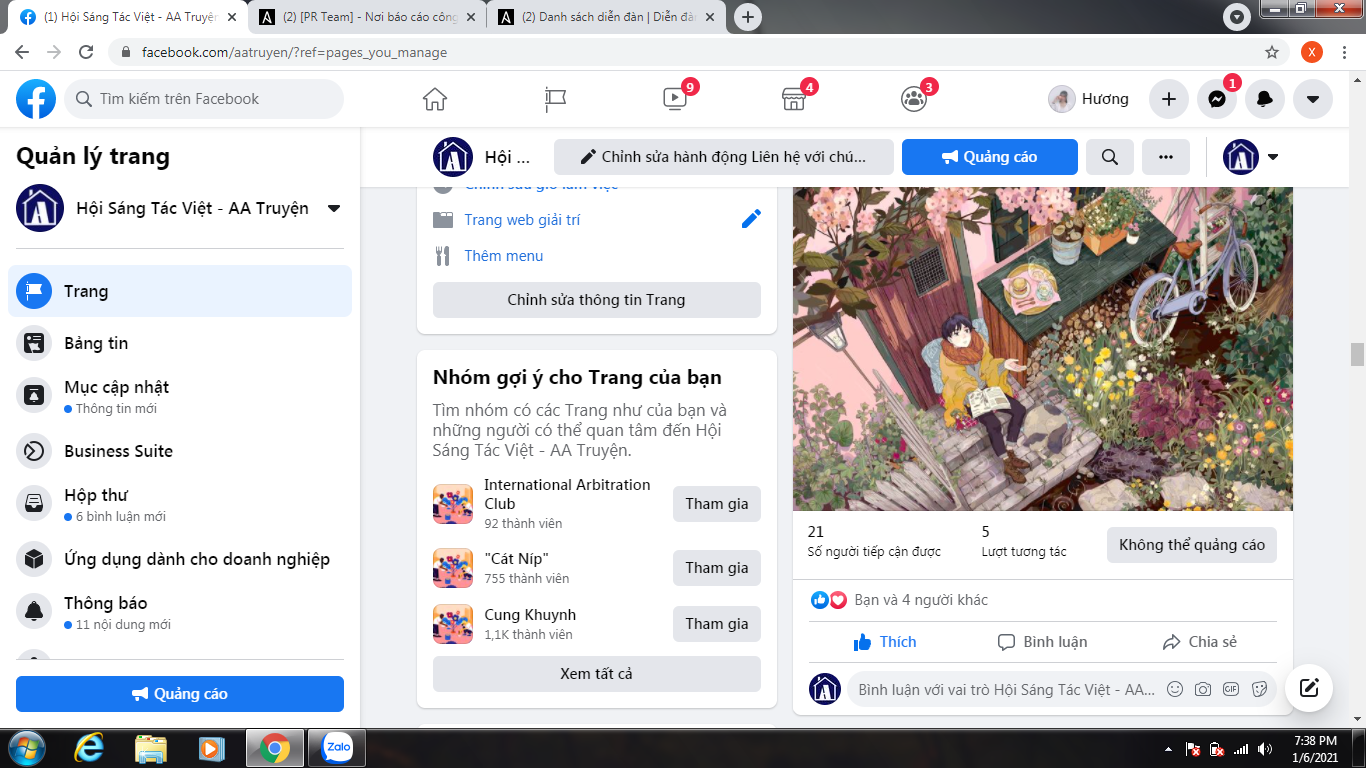Open the page more options ellipsis

tap(1166, 157)
